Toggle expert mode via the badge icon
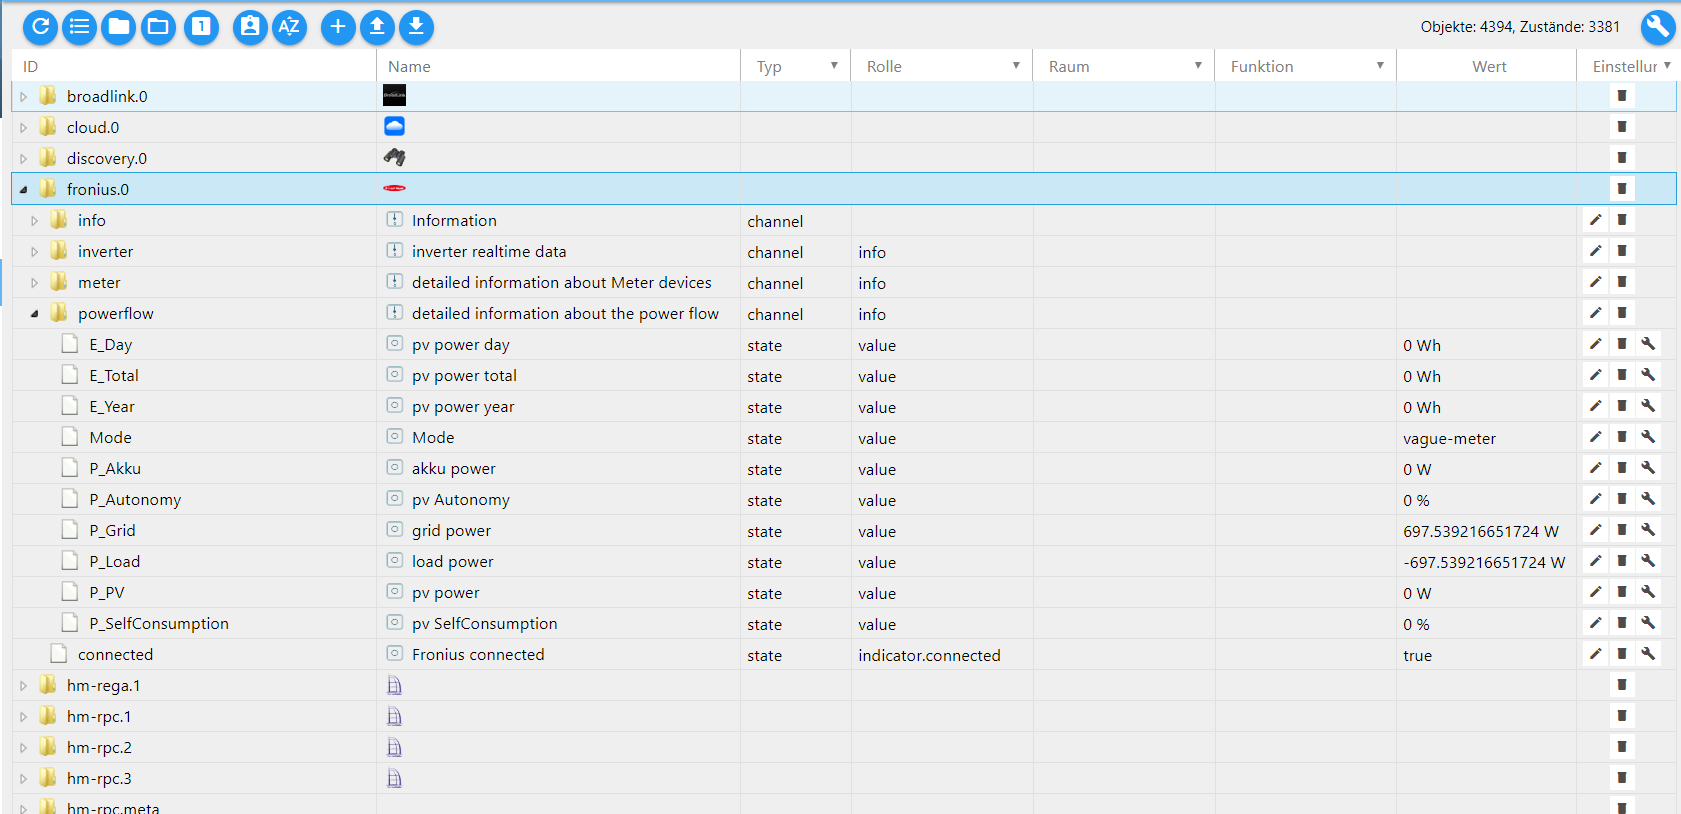The height and width of the screenshot is (814, 1681). [250, 27]
